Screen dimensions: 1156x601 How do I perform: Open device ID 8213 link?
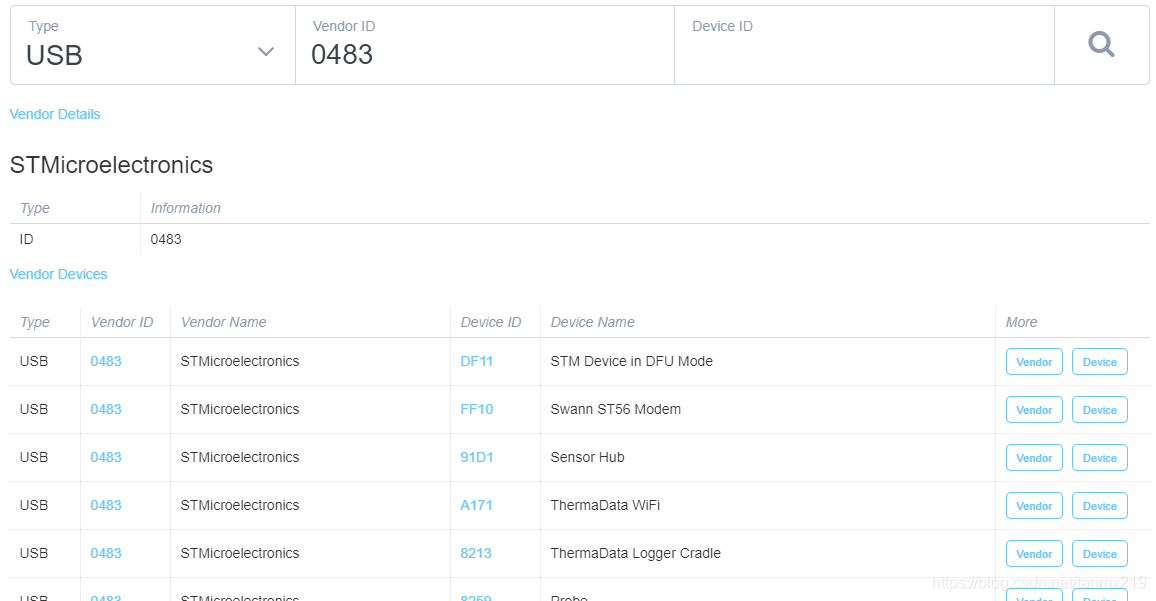pyautogui.click(x=476, y=553)
